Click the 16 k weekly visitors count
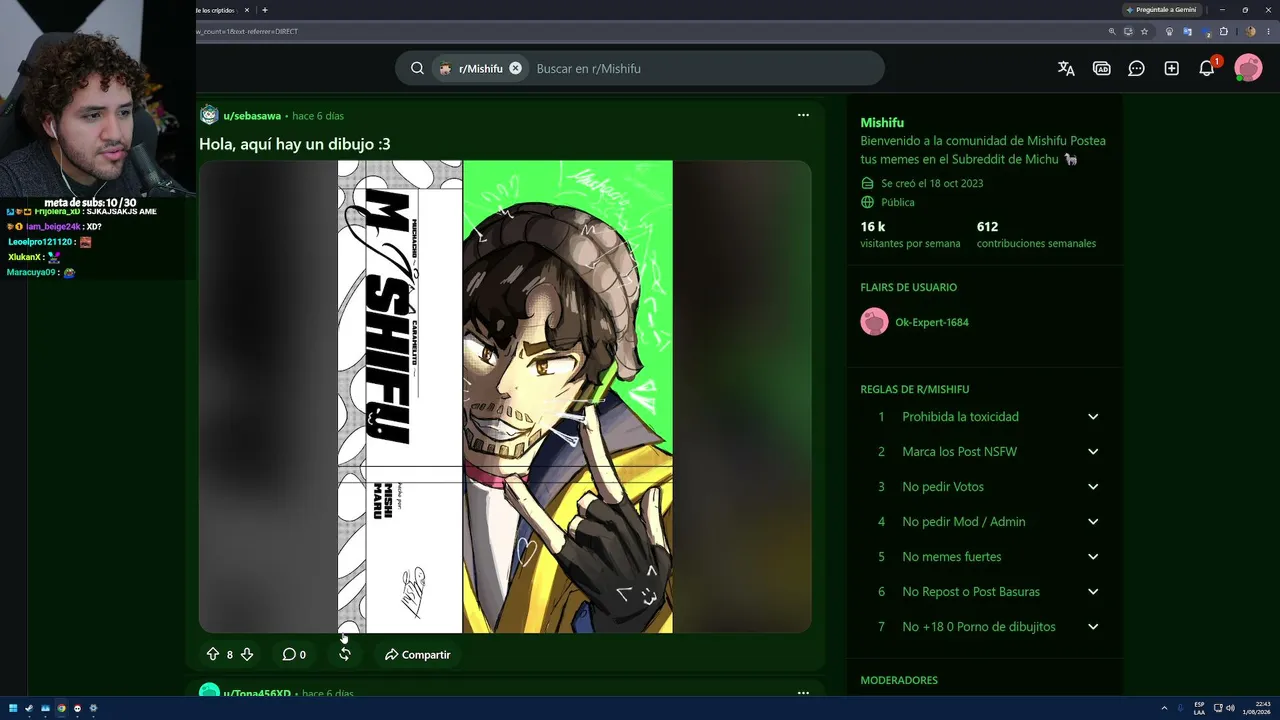This screenshot has height=720, width=1280. tap(873, 227)
